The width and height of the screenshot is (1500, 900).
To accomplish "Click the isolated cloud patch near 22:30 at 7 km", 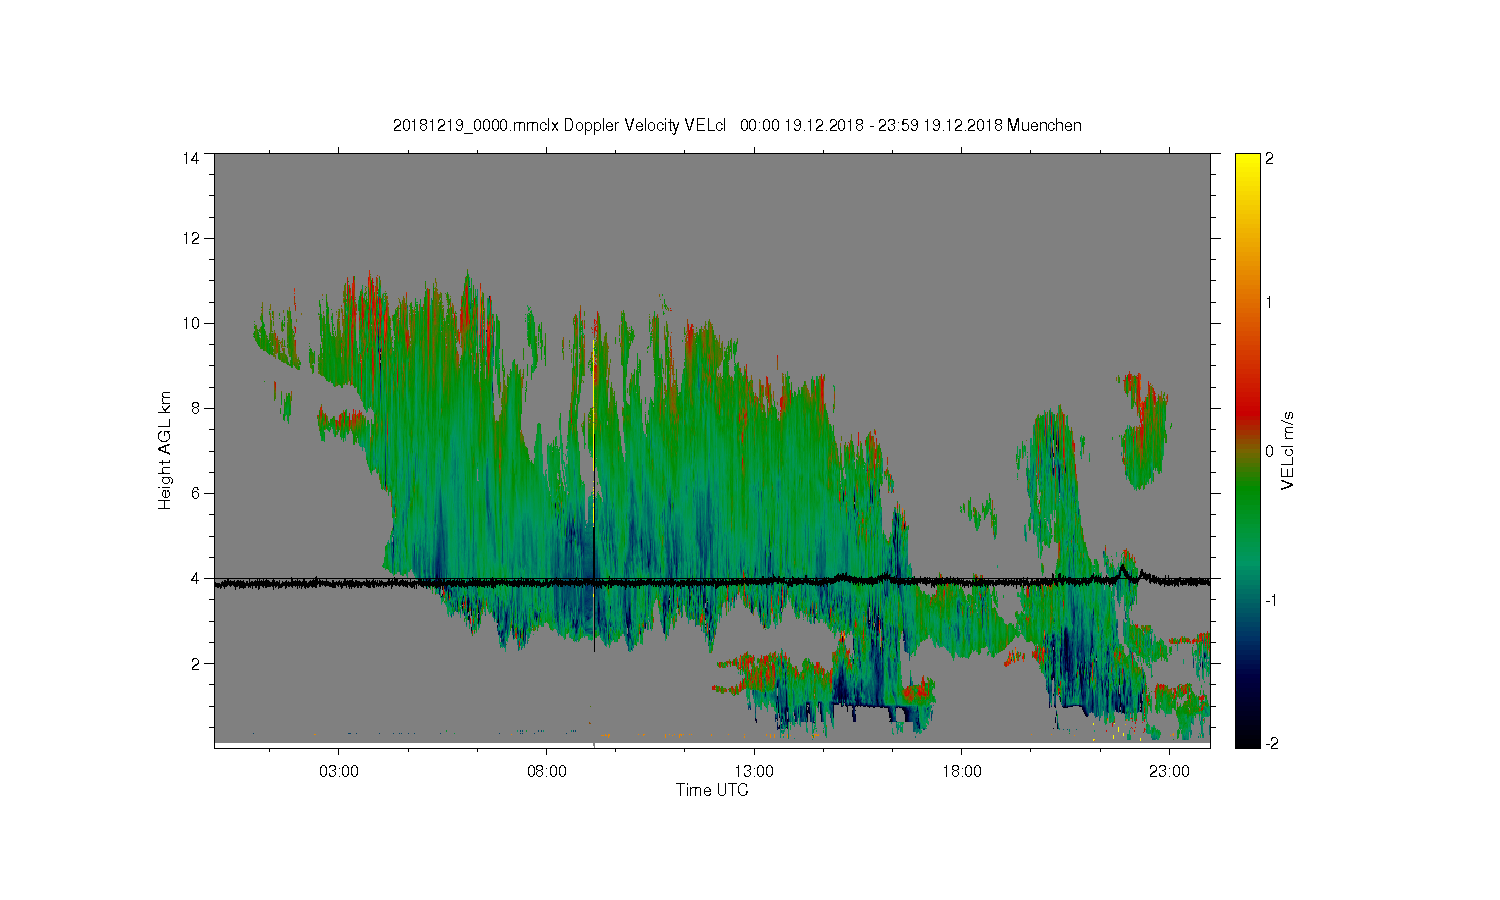I will pos(1143,430).
